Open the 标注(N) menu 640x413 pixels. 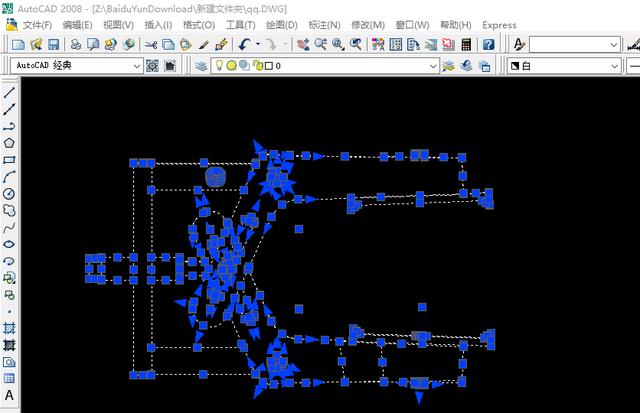coord(323,24)
